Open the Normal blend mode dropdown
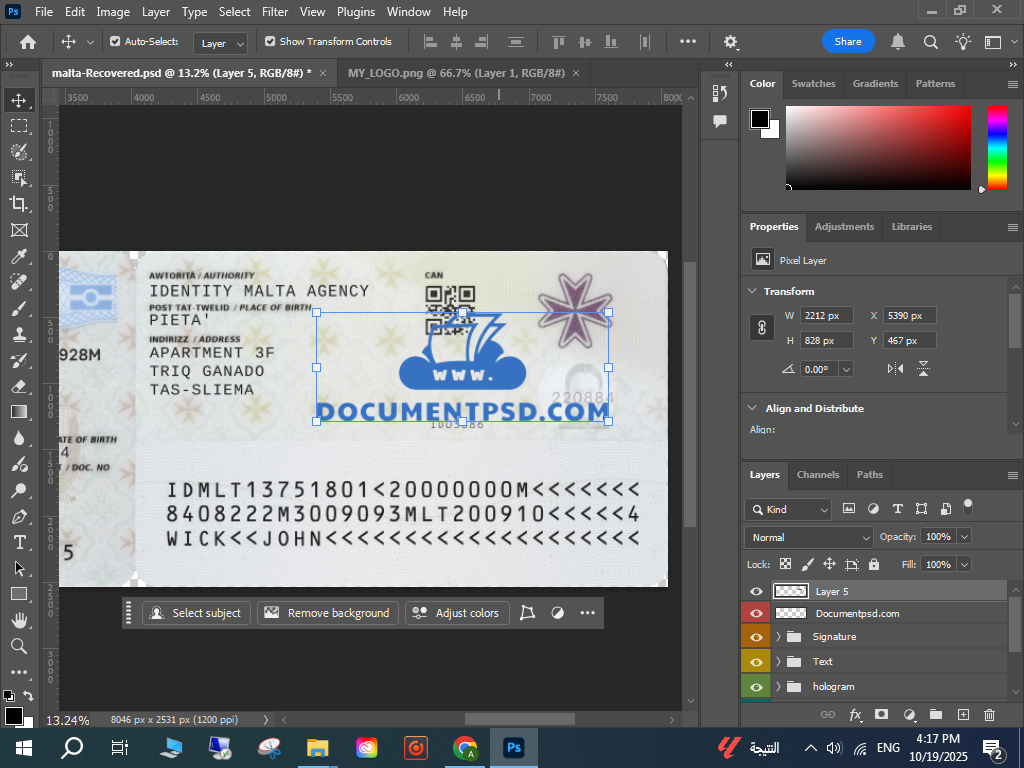The width and height of the screenshot is (1024, 768). tap(810, 537)
